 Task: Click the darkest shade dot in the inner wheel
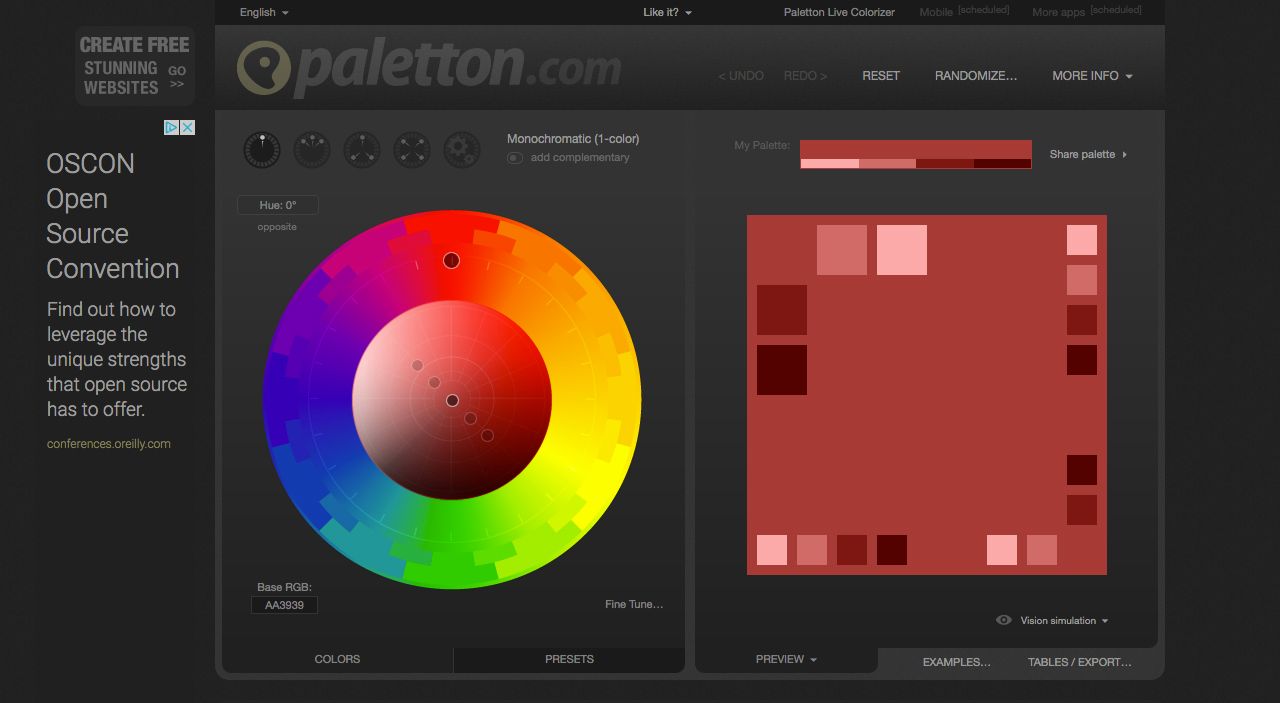(487, 435)
